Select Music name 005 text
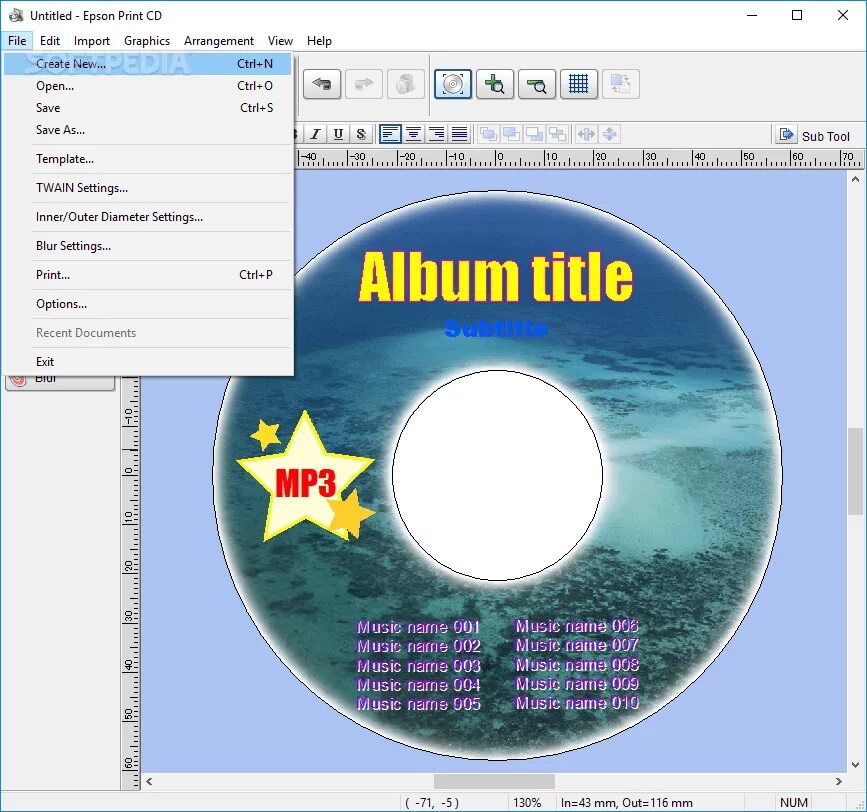The height and width of the screenshot is (812, 867). 419,704
